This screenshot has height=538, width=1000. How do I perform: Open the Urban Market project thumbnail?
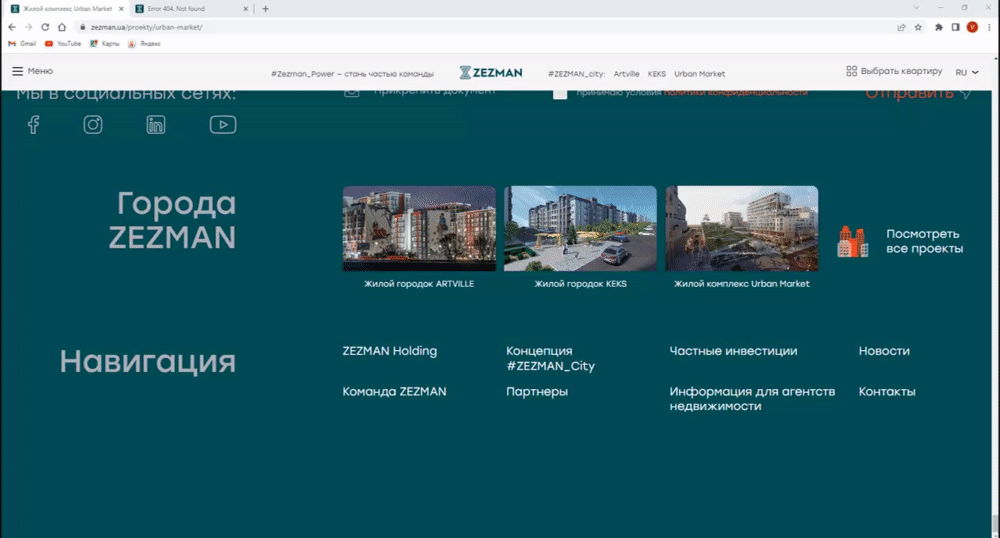pos(742,228)
